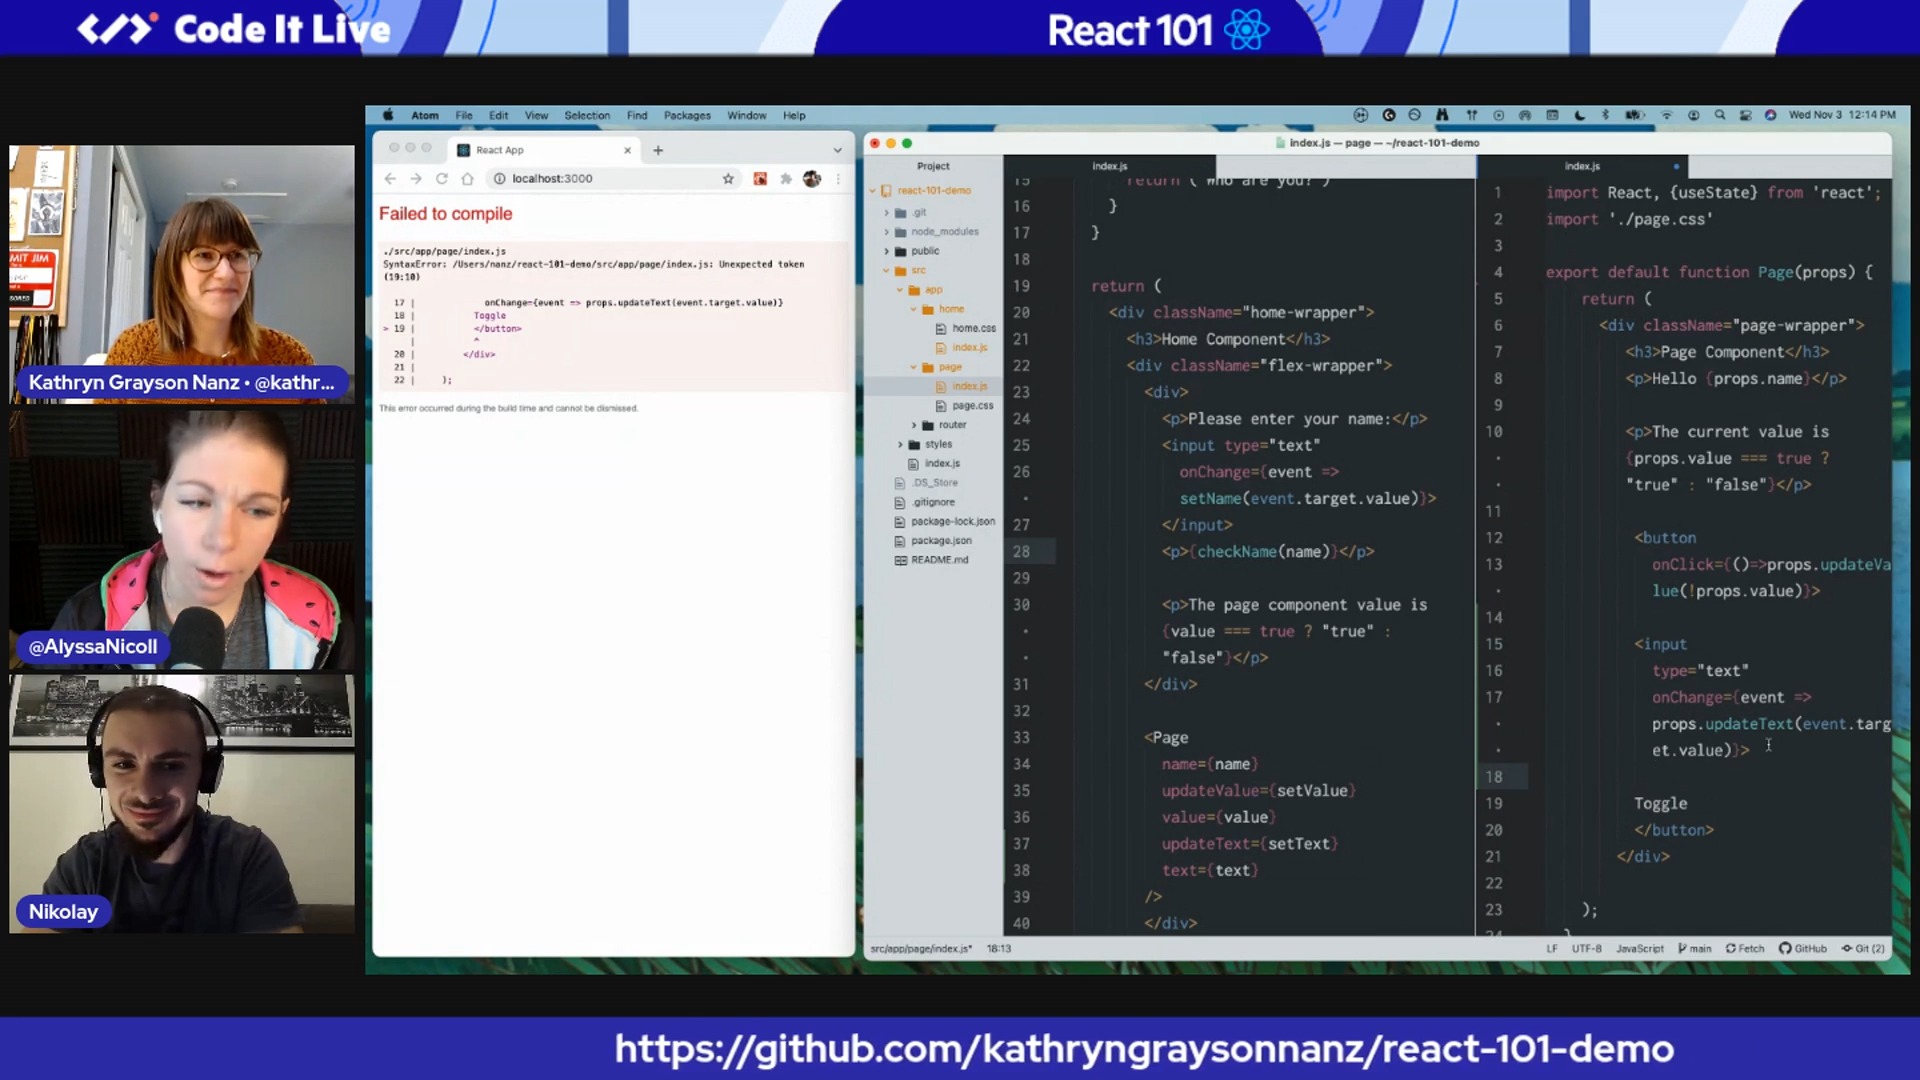Open README.md in the project tree
This screenshot has height=1080, width=1920.
click(x=939, y=560)
